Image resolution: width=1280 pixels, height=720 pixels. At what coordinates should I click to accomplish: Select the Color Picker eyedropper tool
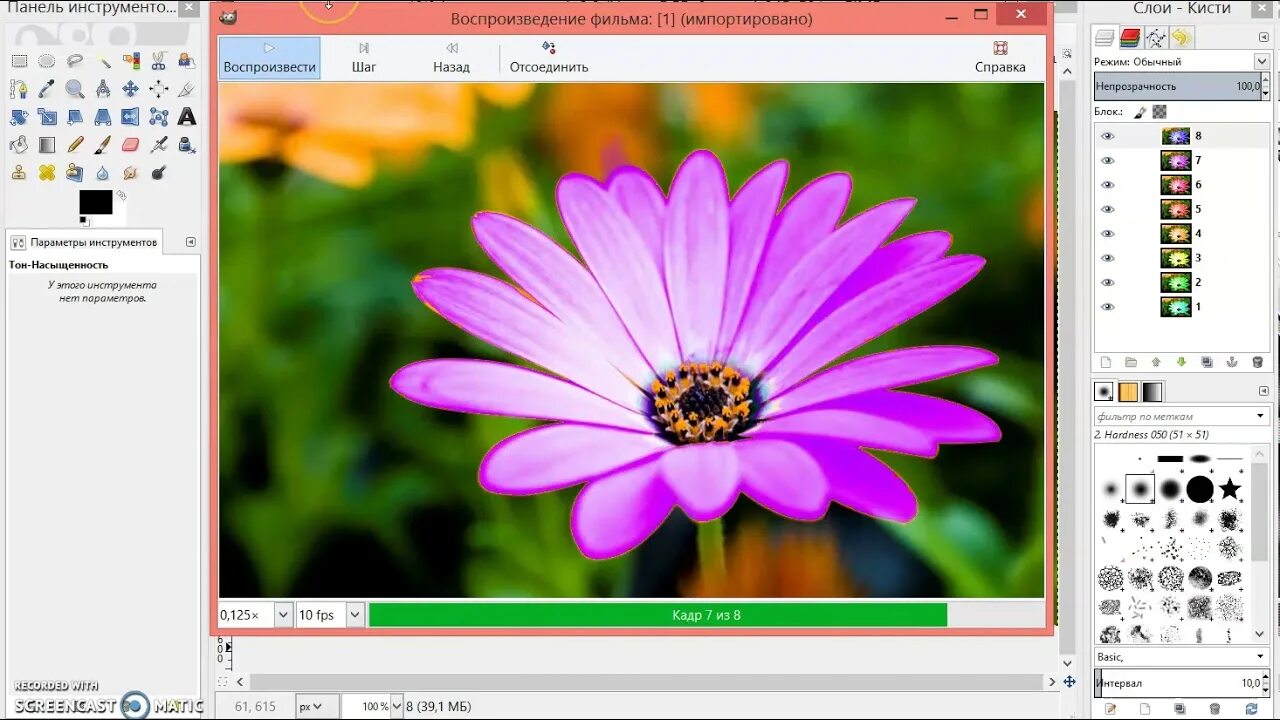click(46, 89)
